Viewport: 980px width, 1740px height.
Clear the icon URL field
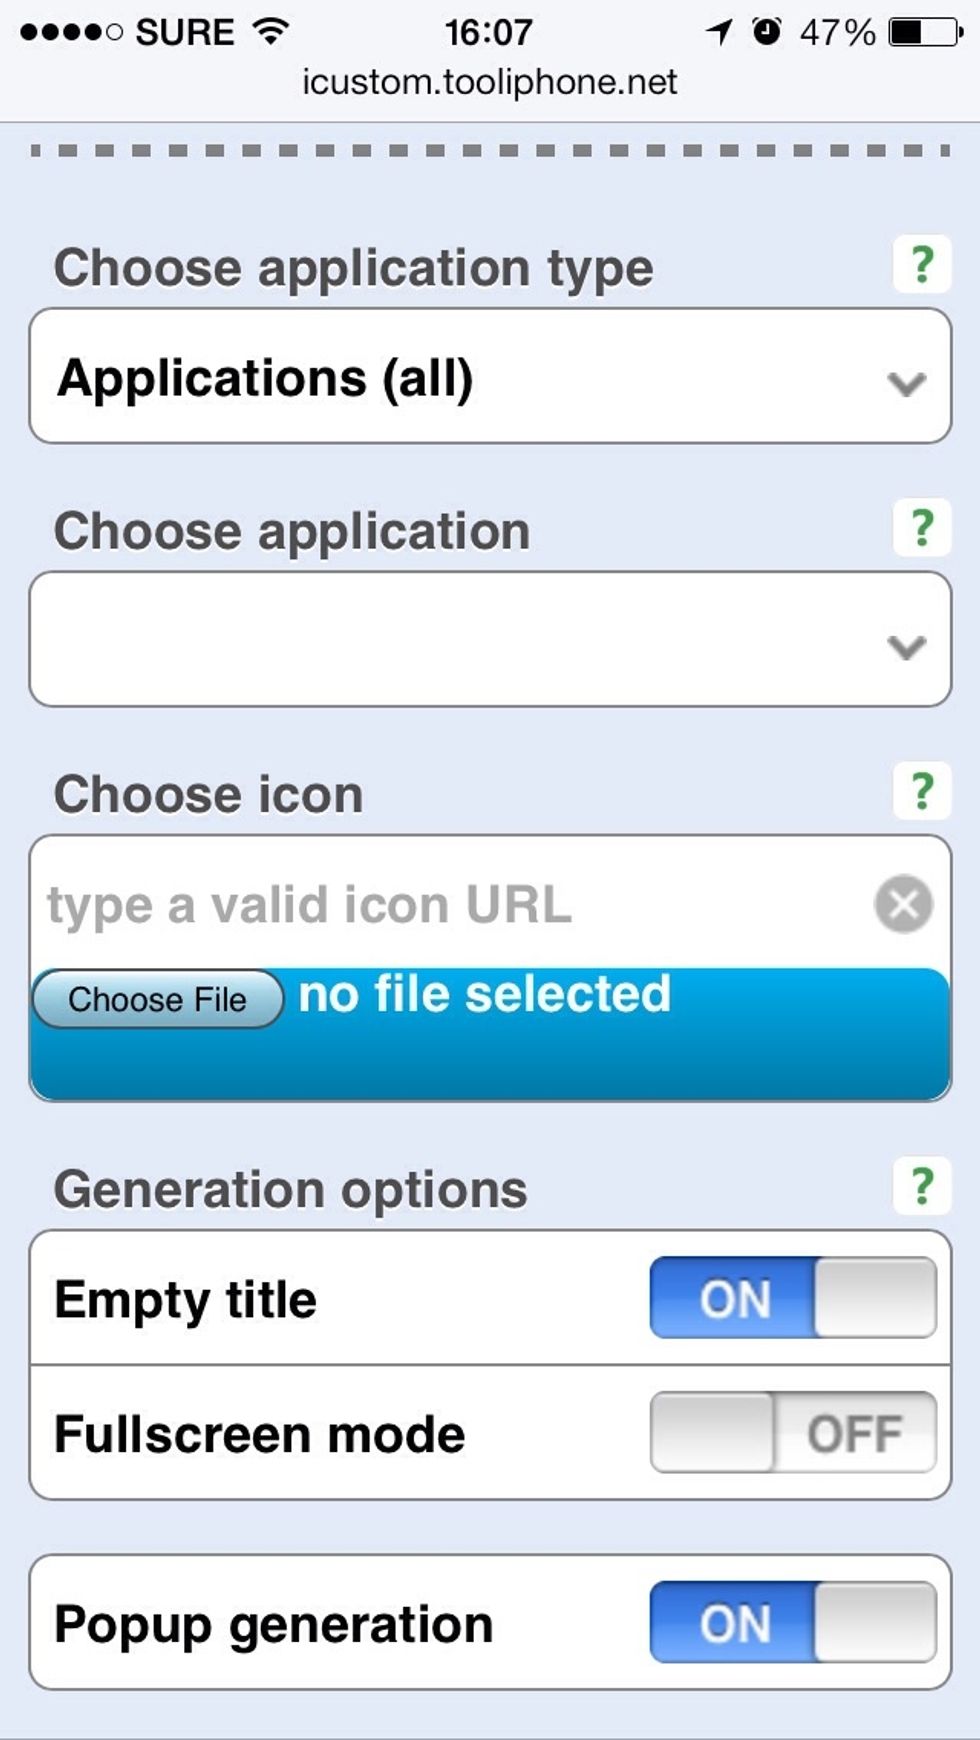[x=903, y=904]
